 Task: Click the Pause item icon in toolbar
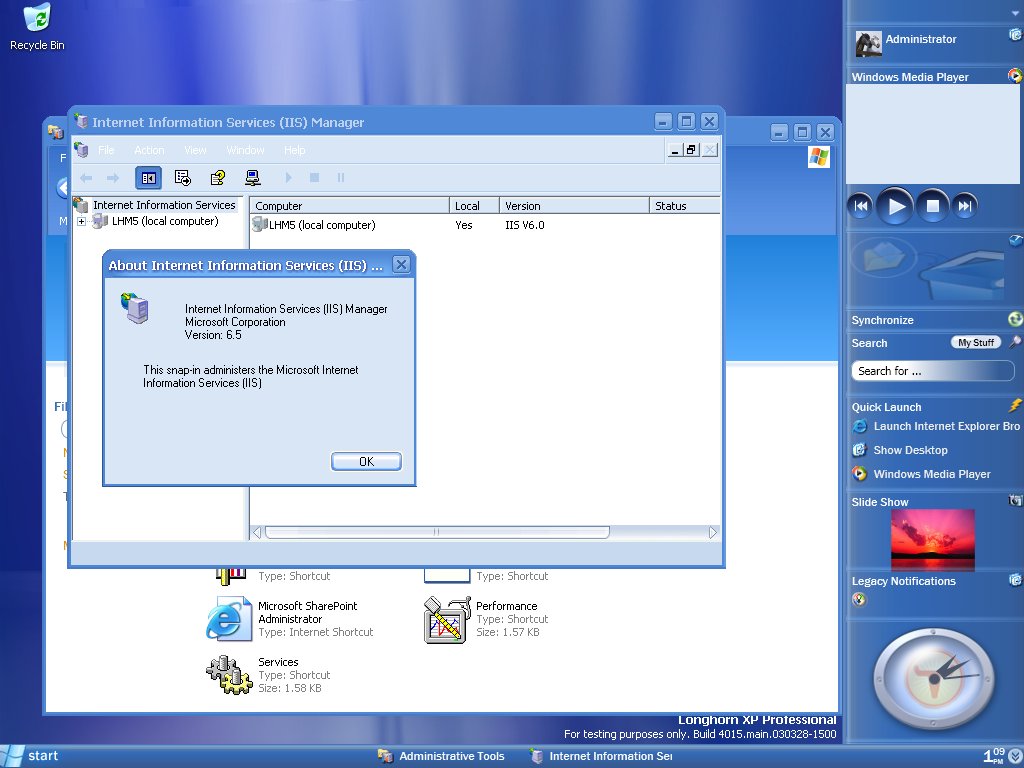[340, 178]
